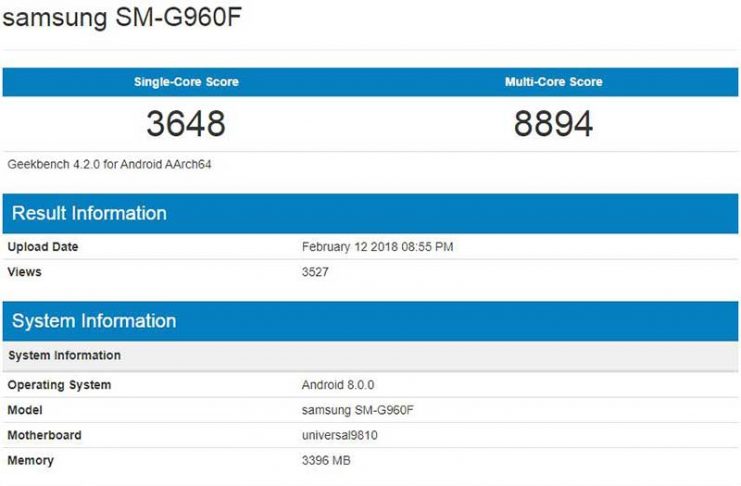Click the universal9810 motherboard value

(x=340, y=435)
